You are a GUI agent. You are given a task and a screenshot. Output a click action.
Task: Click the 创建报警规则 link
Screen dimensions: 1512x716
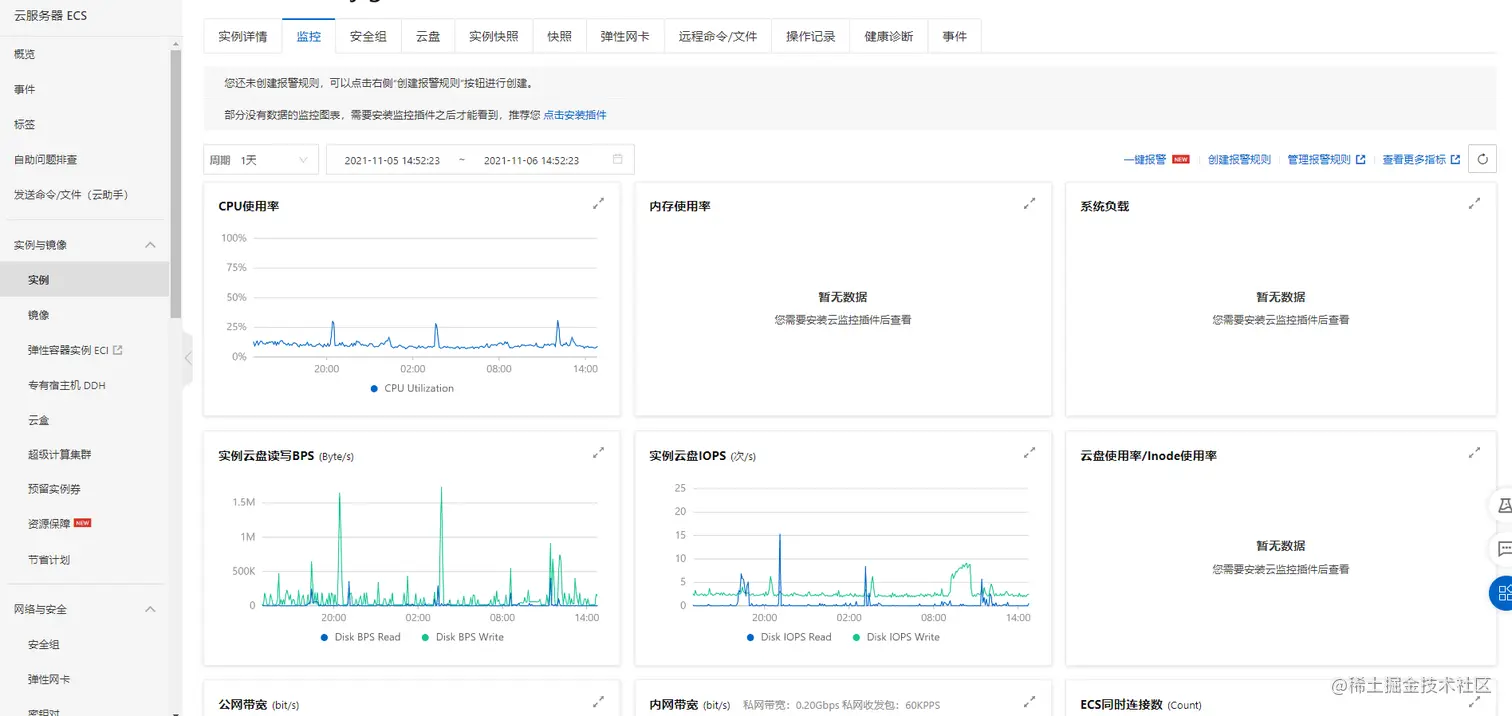coord(1239,159)
